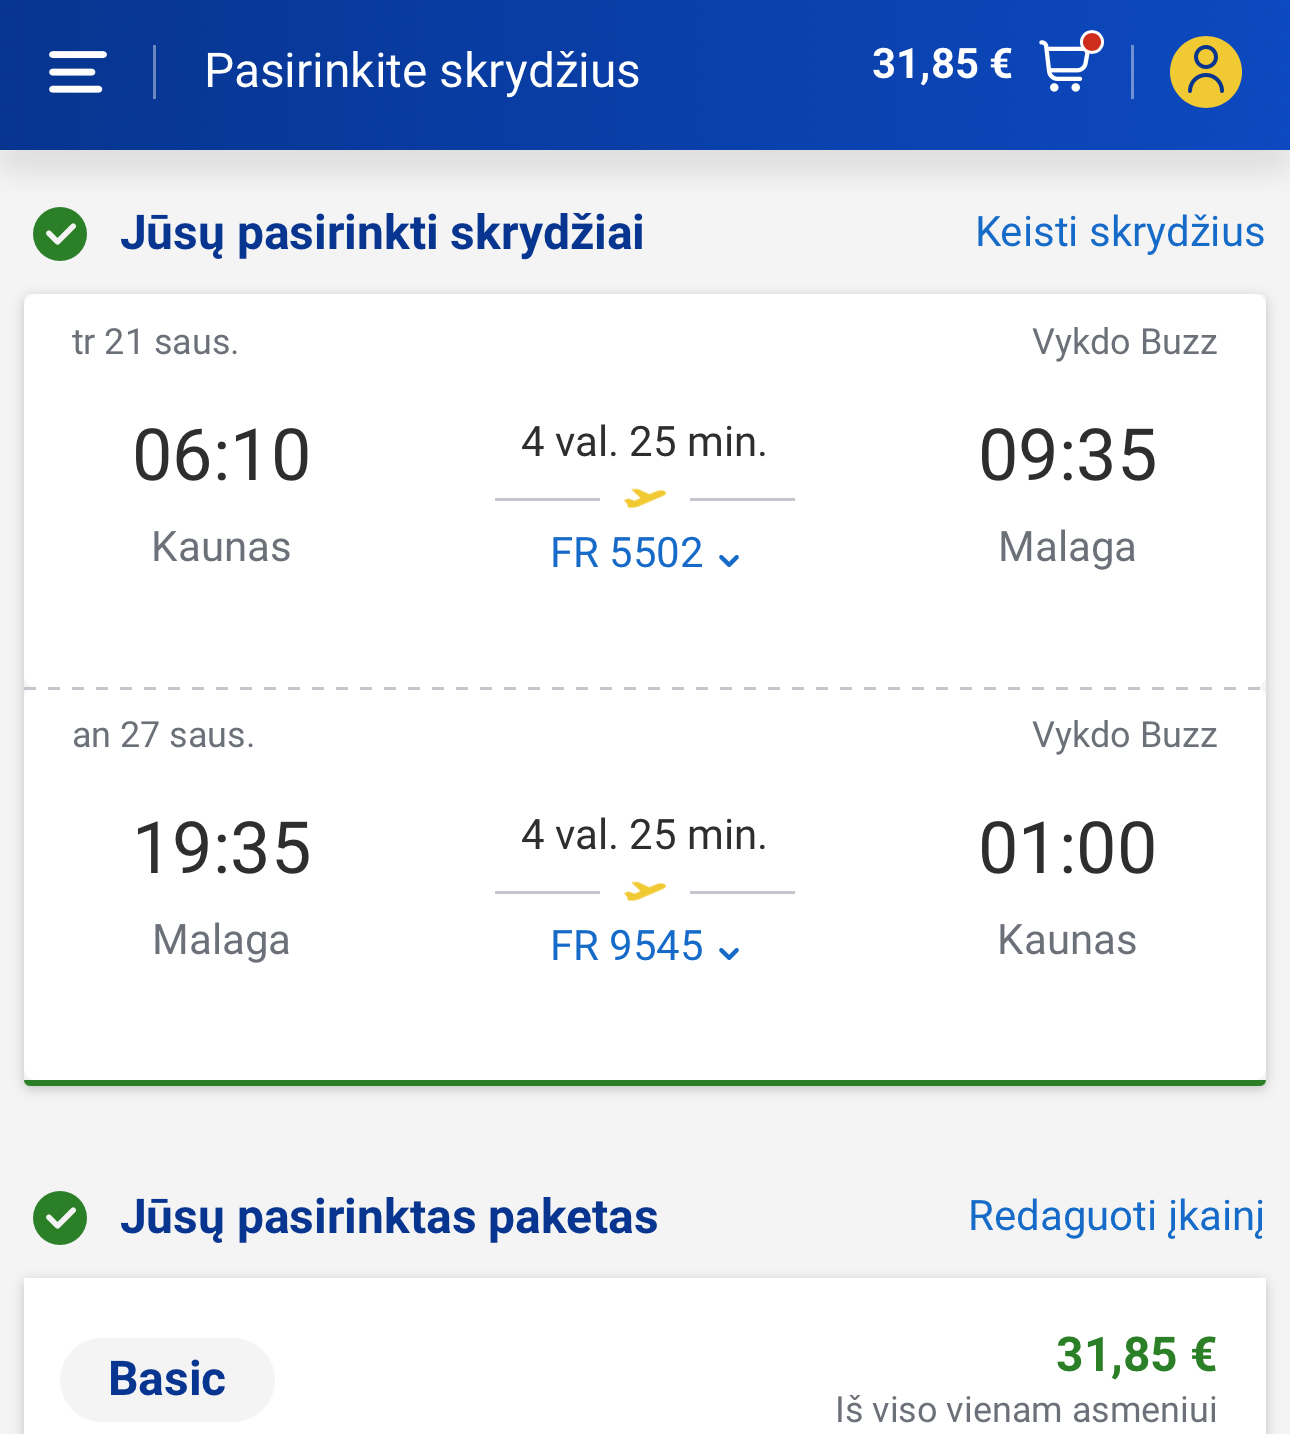Click the green 31,85 € package price

1136,1355
